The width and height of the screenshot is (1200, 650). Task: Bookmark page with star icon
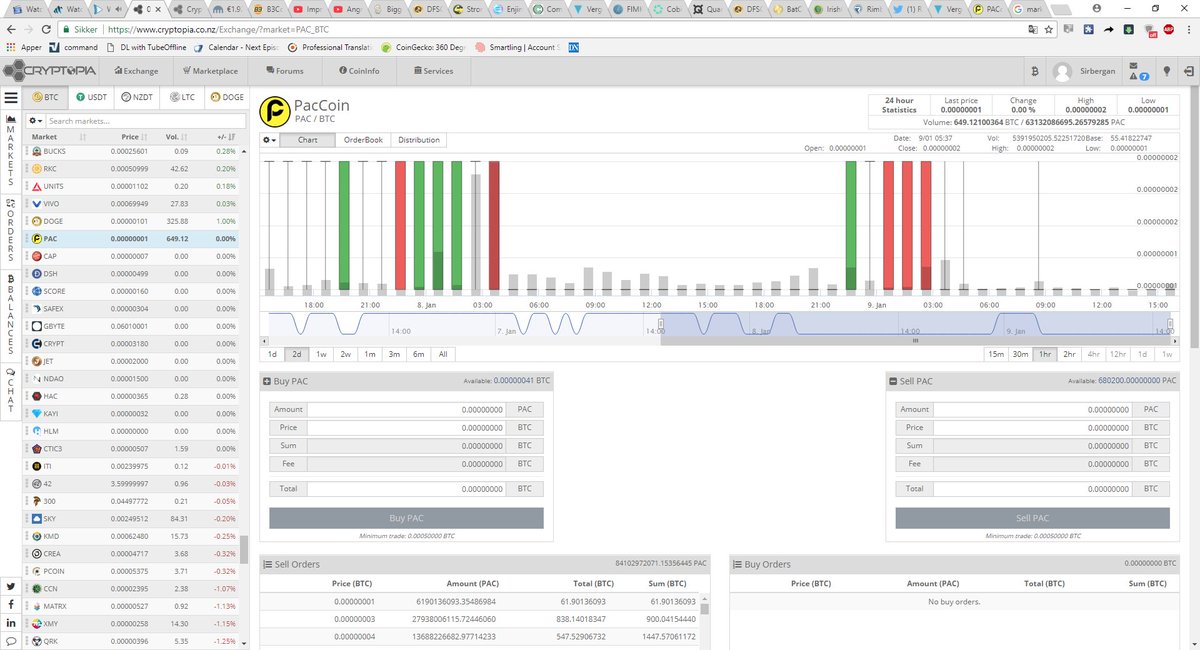1048,30
